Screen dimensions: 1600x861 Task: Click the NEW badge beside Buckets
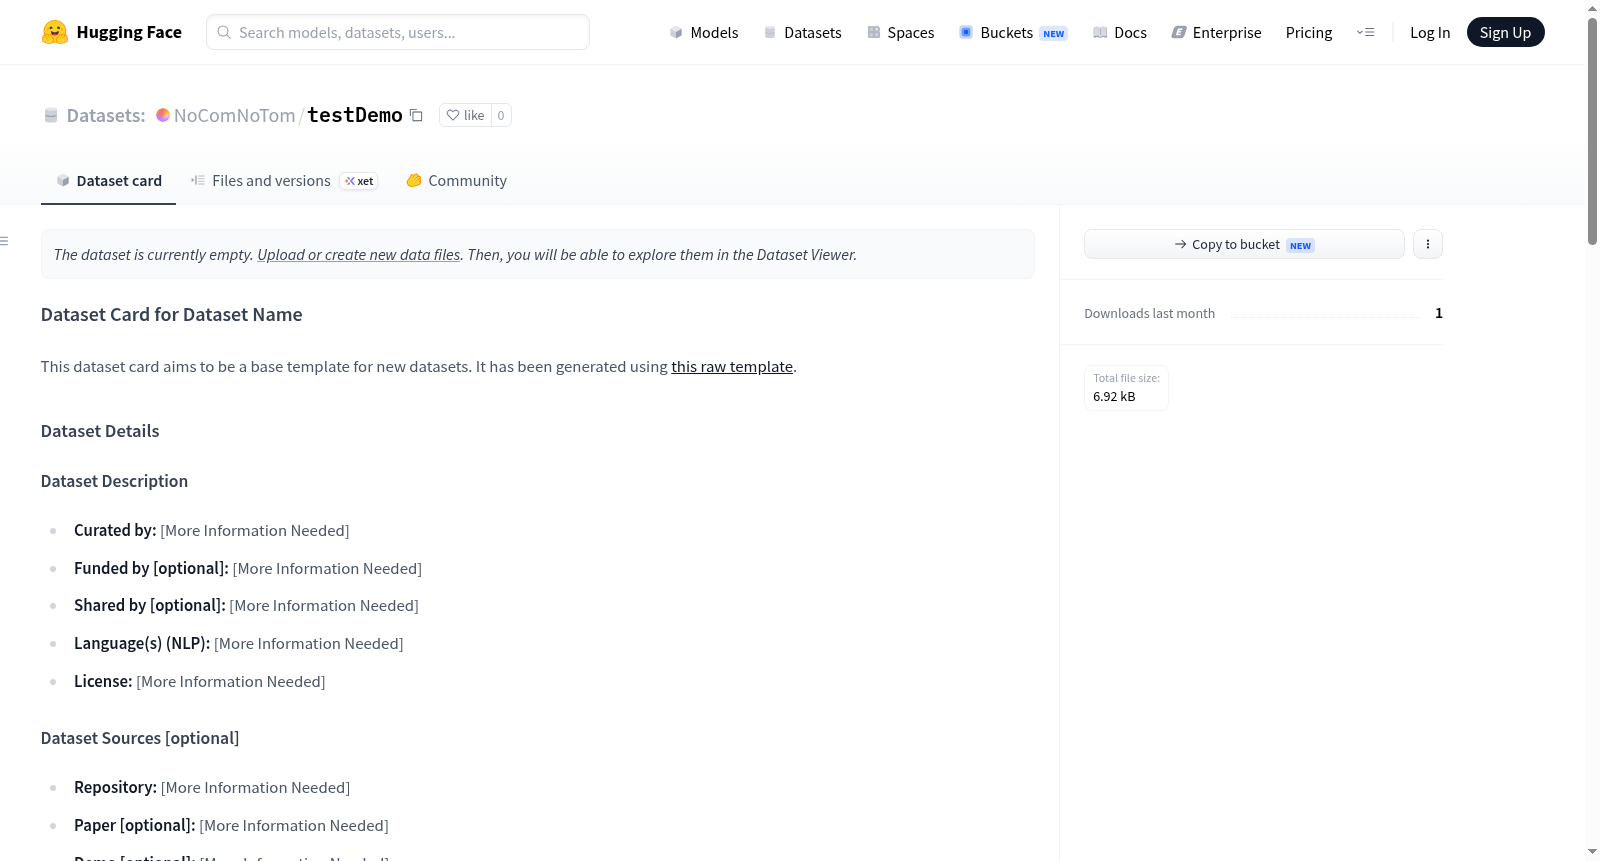[x=1054, y=33]
